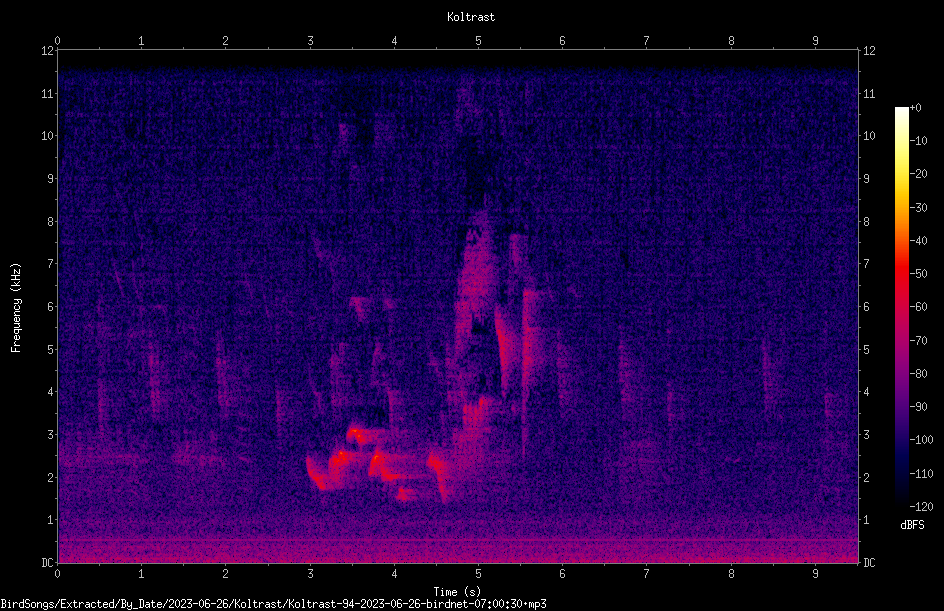
Task: Select the file path text ending in birdnet-07:00:30.mp3
Action: pyautogui.click(x=273, y=604)
